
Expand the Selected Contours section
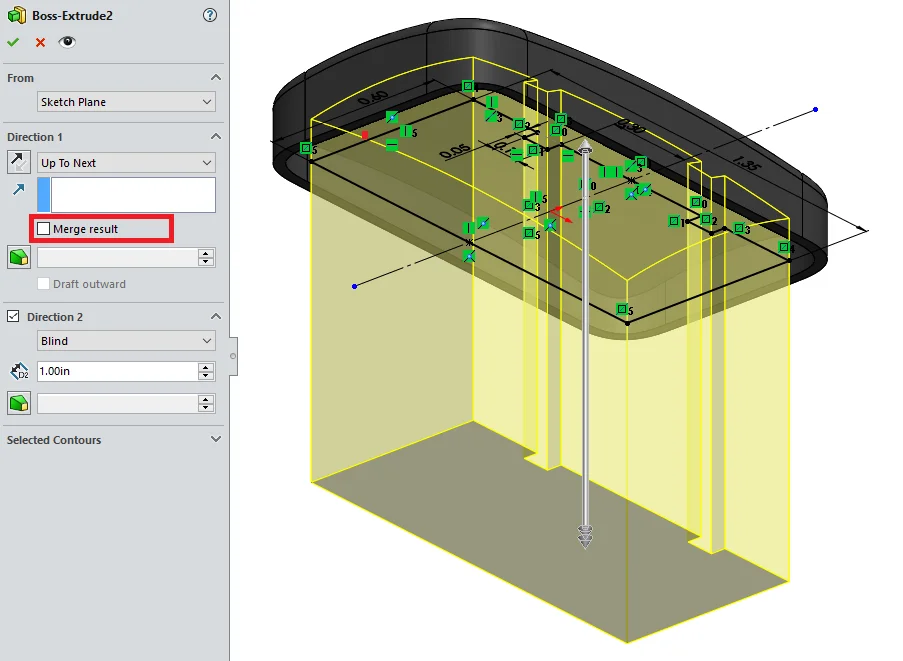click(x=215, y=440)
